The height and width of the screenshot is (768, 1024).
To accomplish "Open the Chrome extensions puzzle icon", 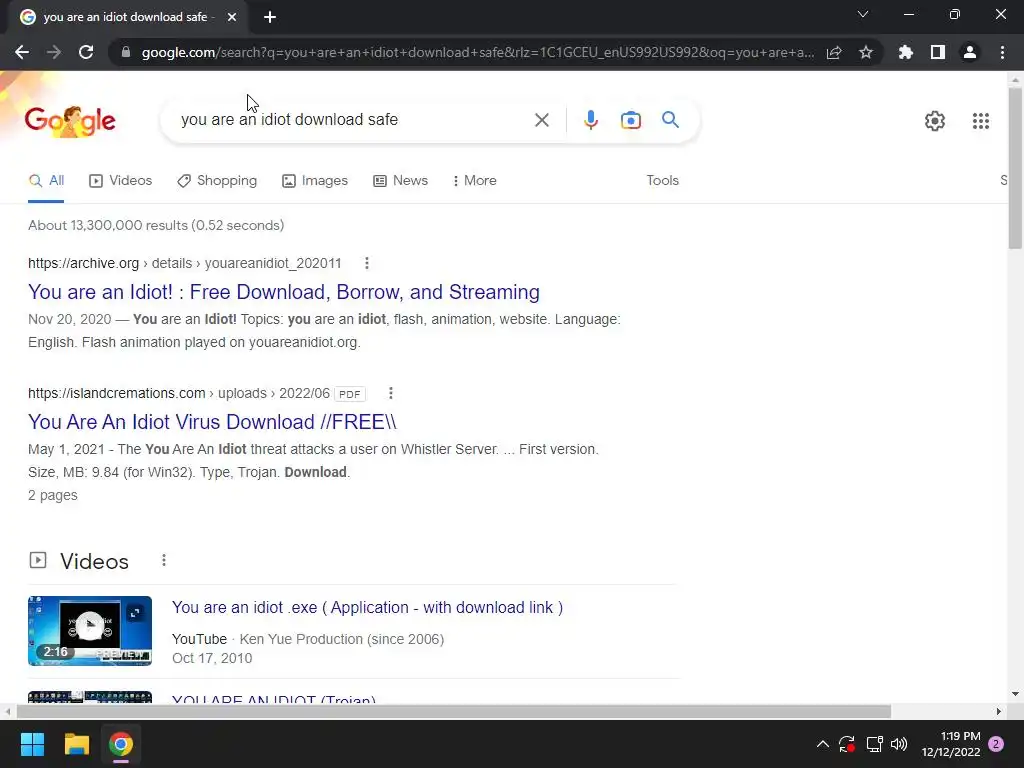I will pyautogui.click(x=906, y=52).
